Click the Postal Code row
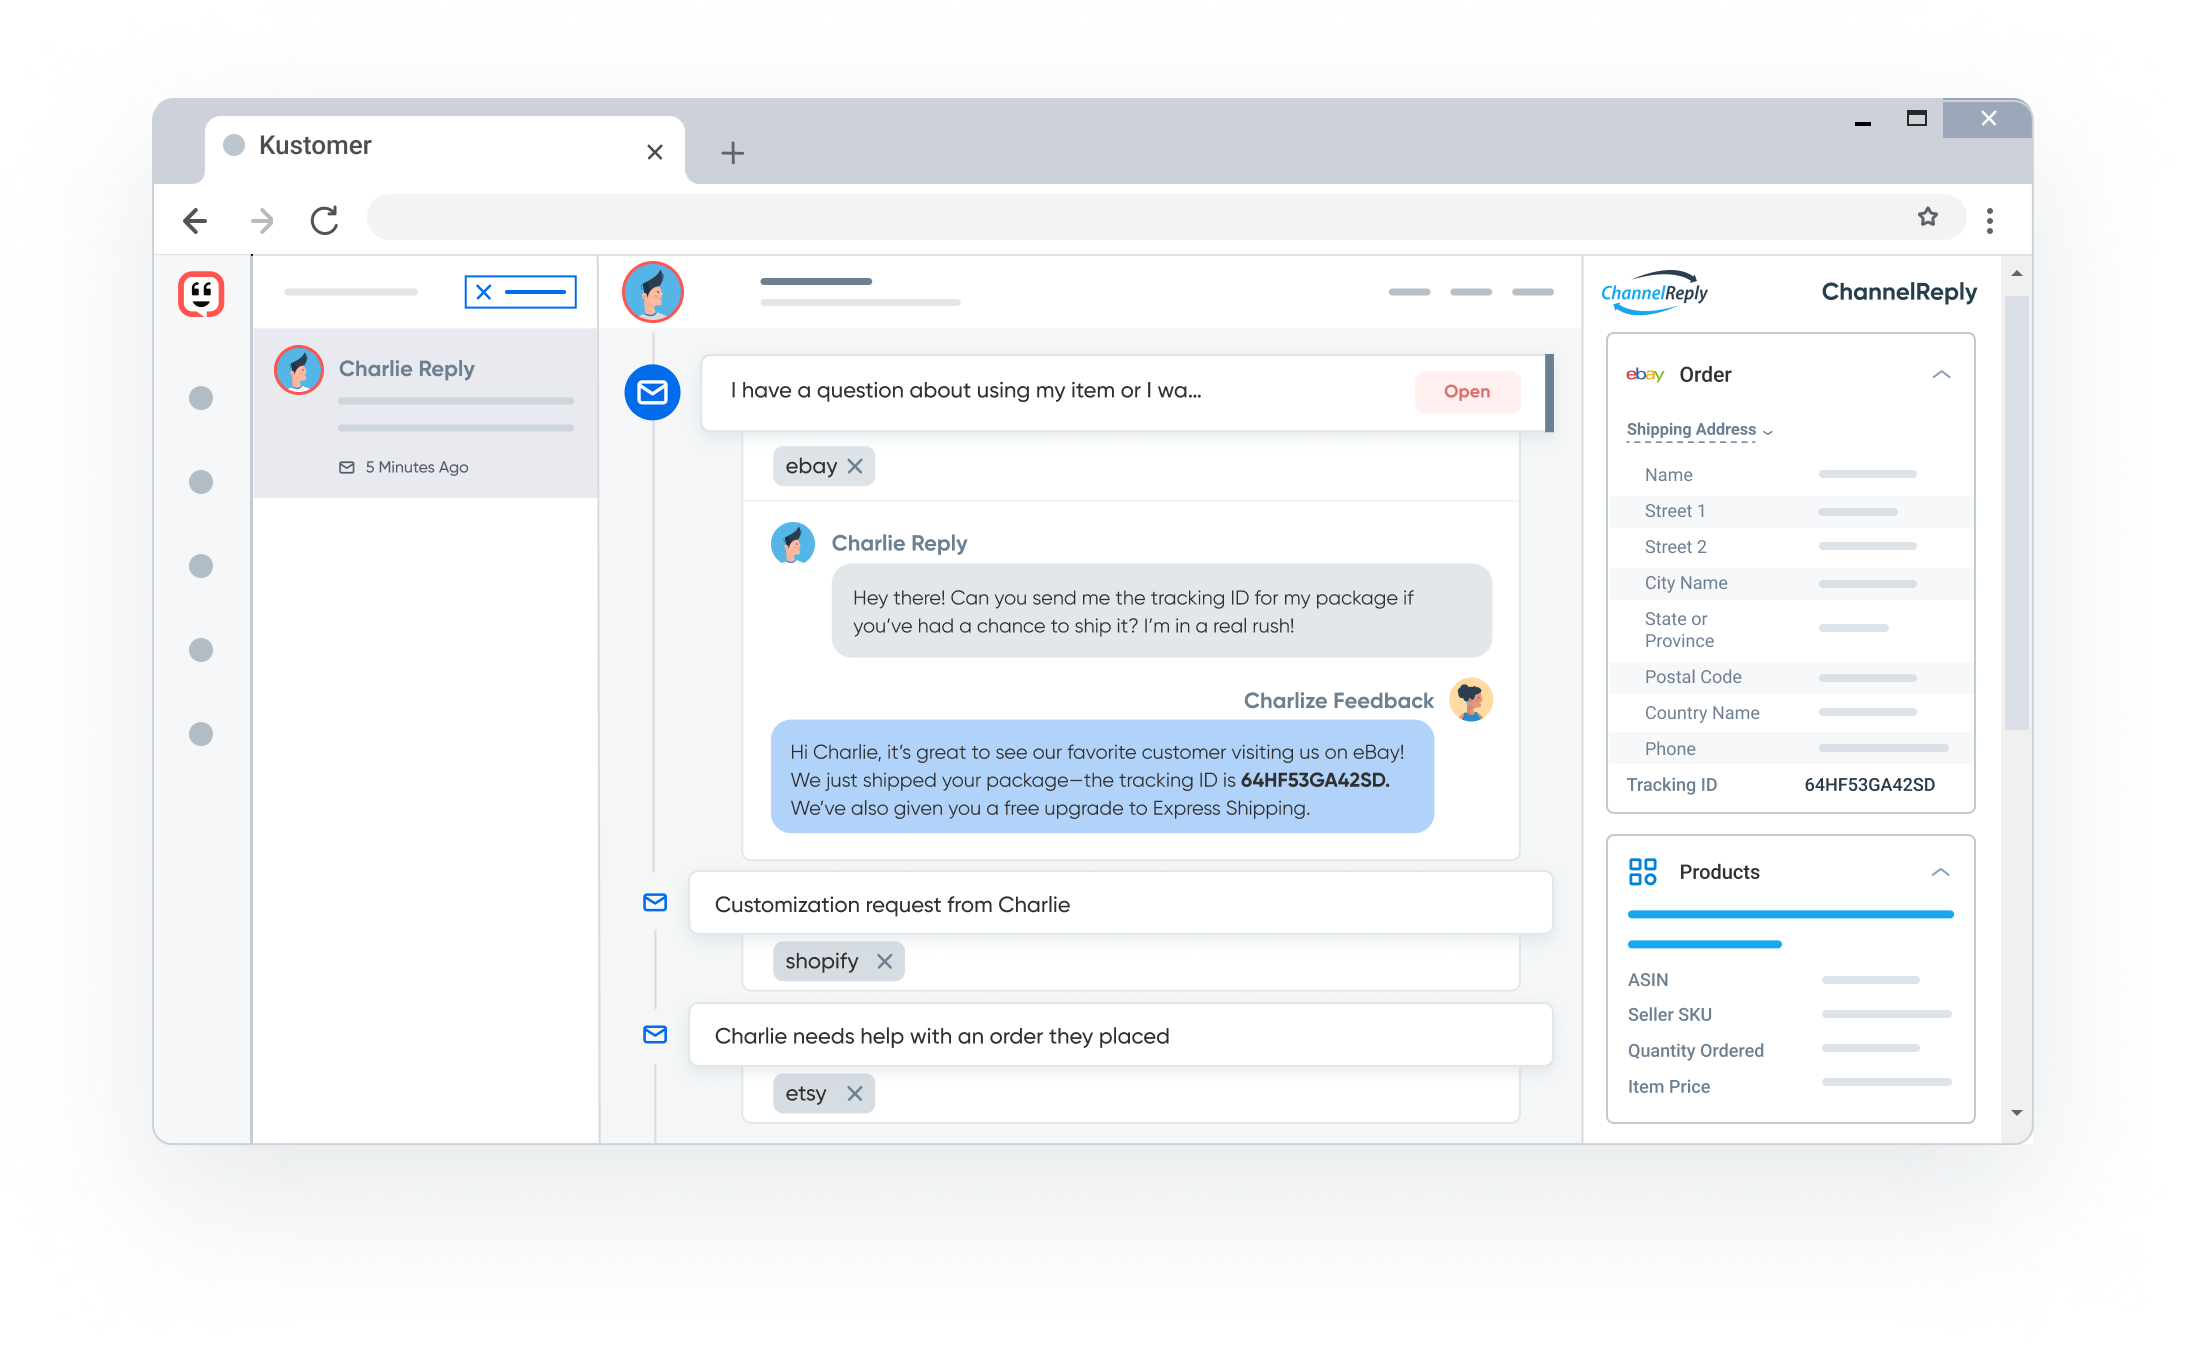Screen dimensions: 2186x1352 tap(1790, 677)
